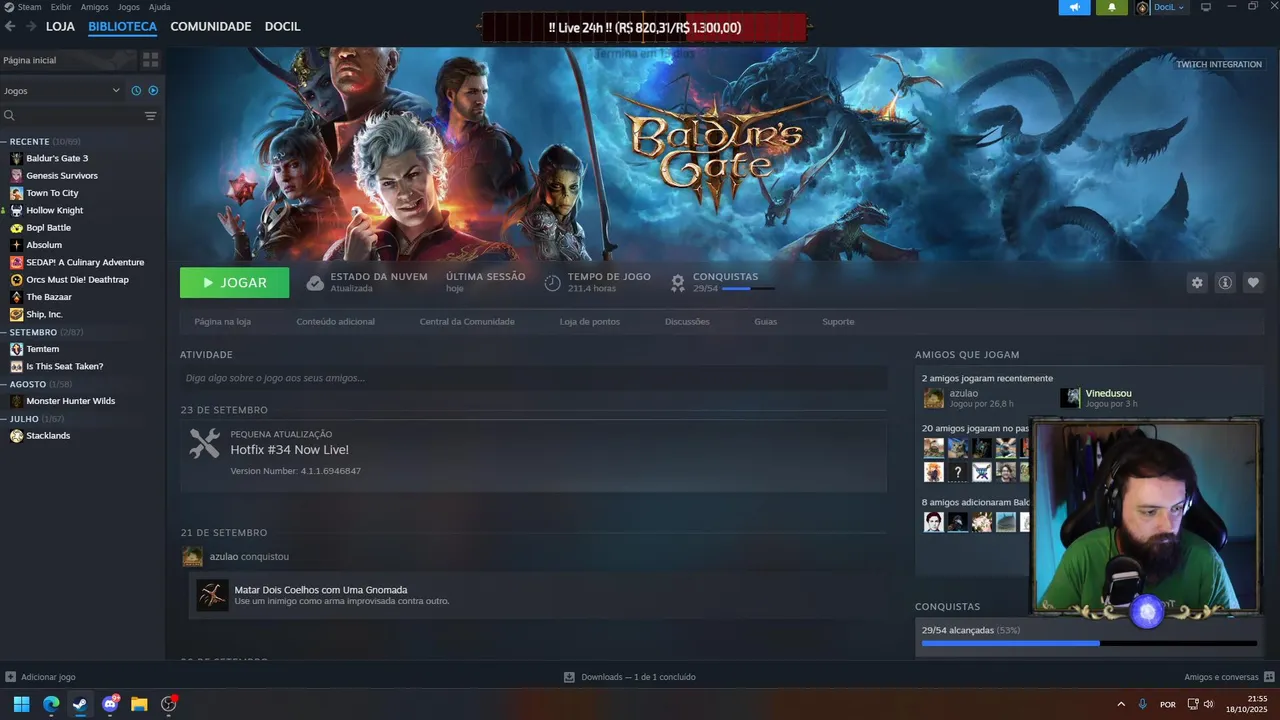This screenshot has width=1280, height=720.
Task: Click the plus icon for Adicionar jogo
Action: click(x=10, y=677)
